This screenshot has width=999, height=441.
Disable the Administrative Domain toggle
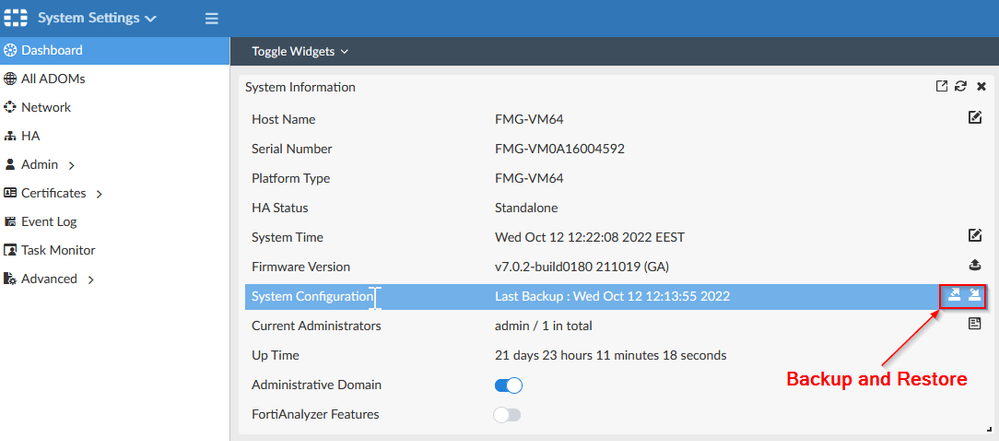[509, 385]
